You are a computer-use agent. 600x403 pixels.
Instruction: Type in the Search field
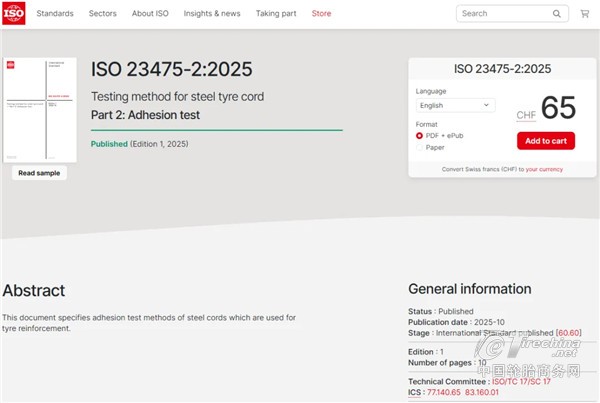(502, 14)
